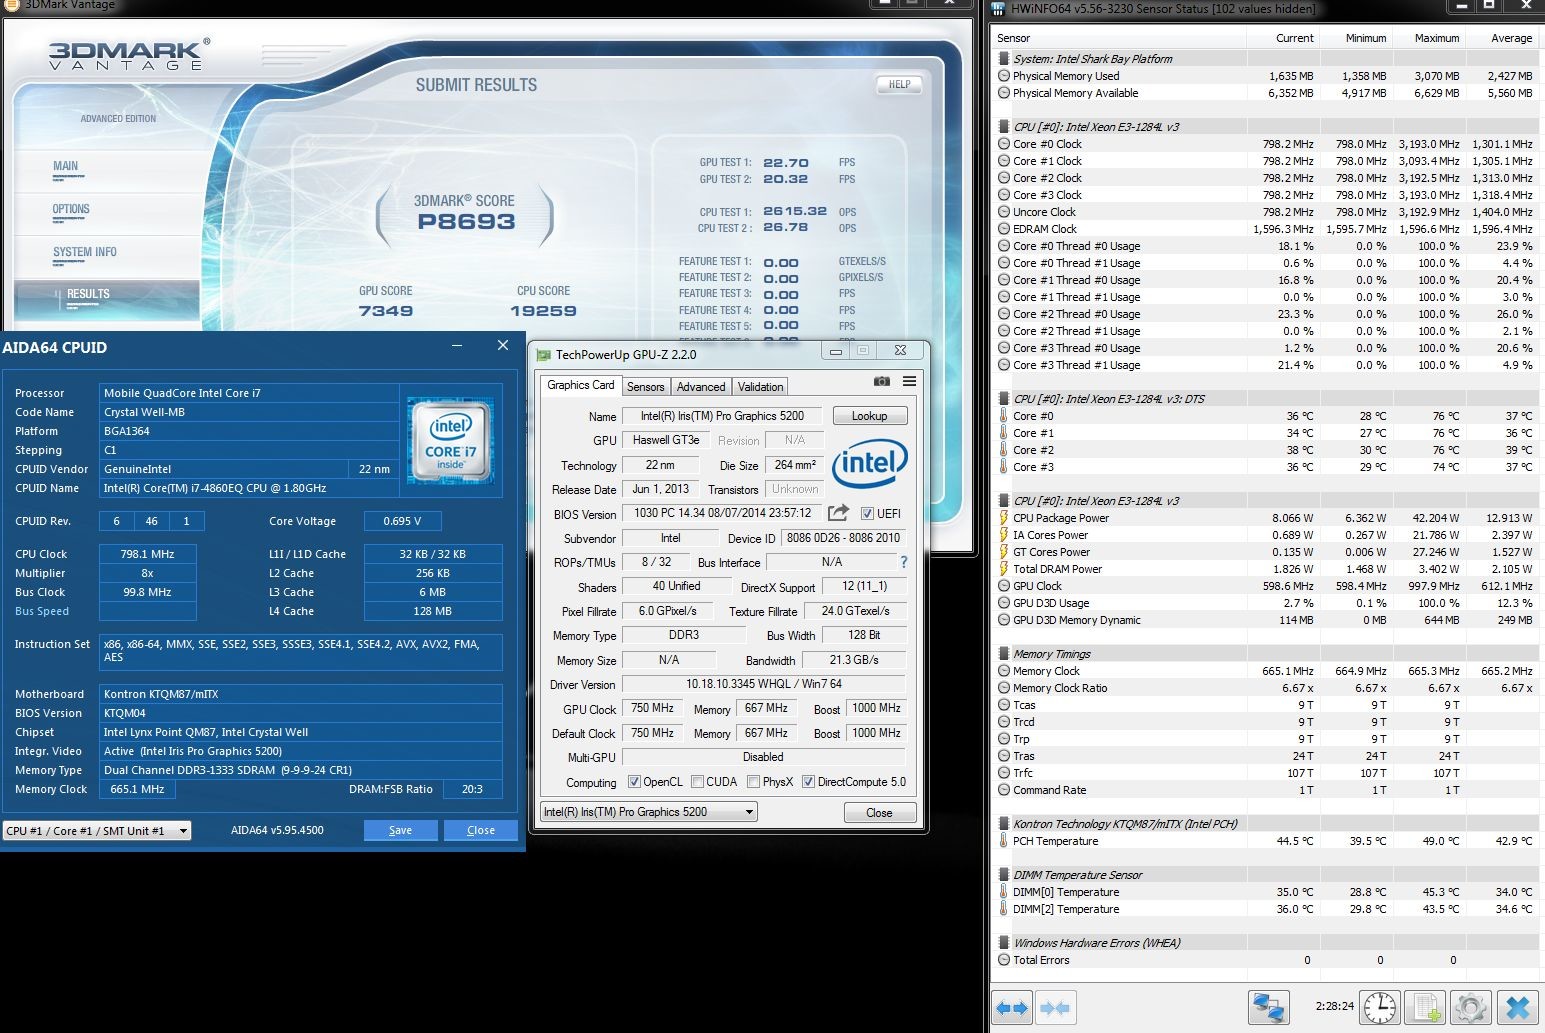The image size is (1545, 1033).
Task: Click the 3DMark HELP button
Action: click(x=899, y=84)
